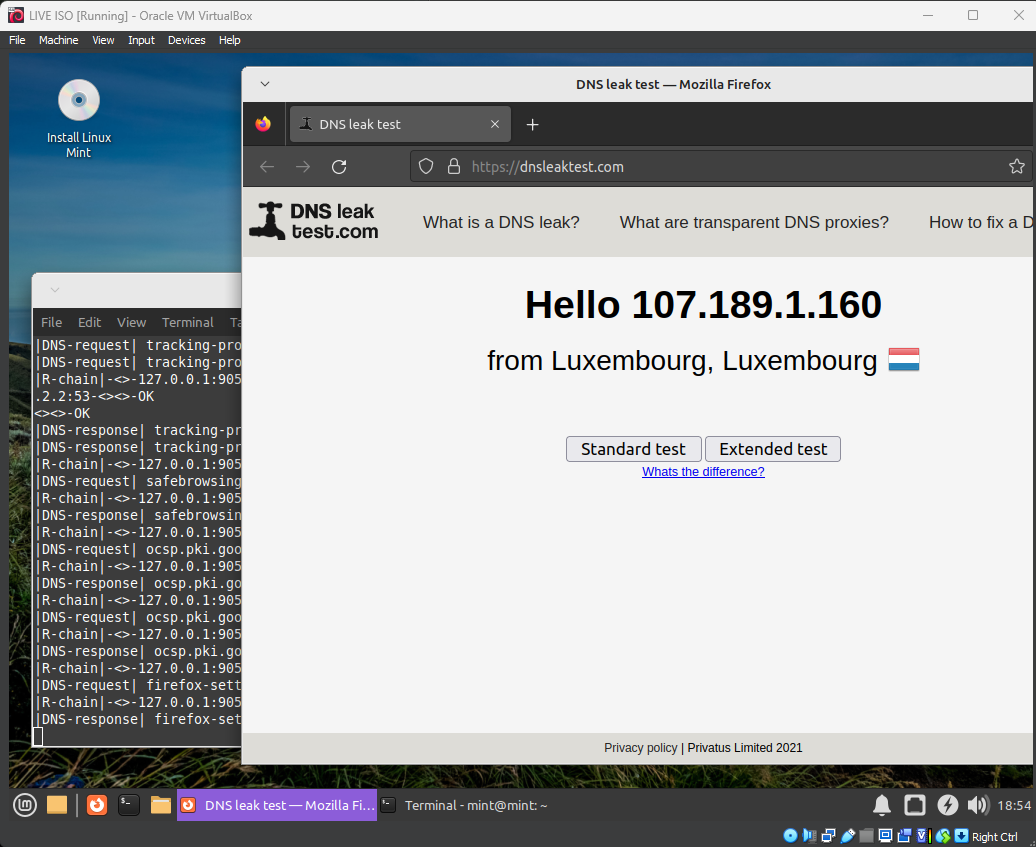Open the Install Linux Mint desktop icon
Viewport: 1036px width, 847px height.
coord(79,119)
